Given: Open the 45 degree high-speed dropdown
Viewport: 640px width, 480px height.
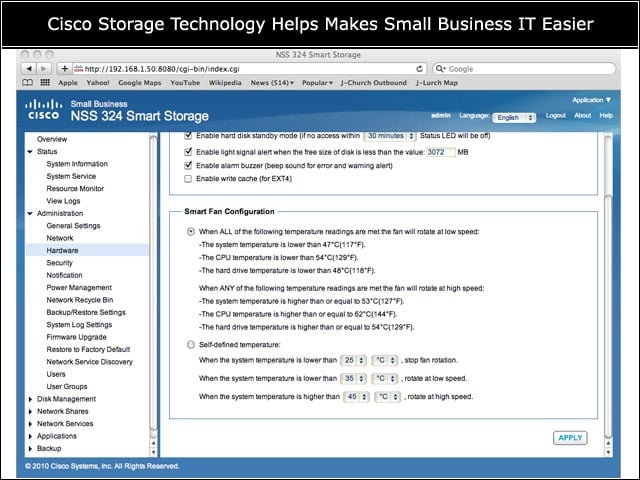Looking at the screenshot, I should tap(357, 397).
